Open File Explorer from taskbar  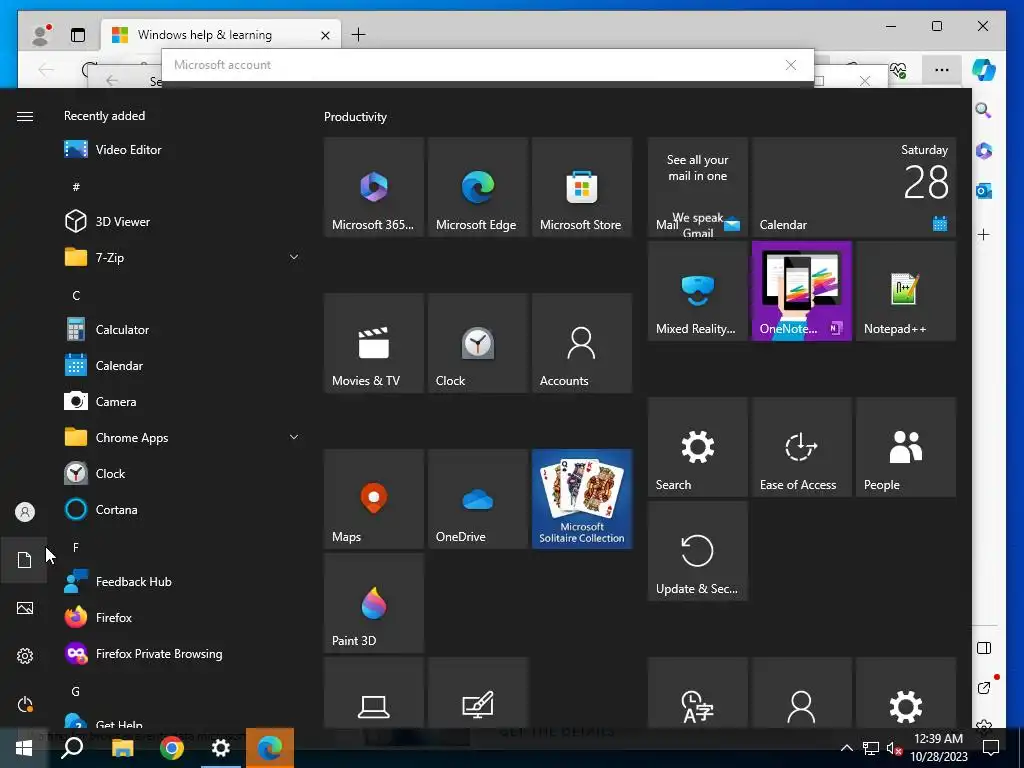(x=122, y=748)
